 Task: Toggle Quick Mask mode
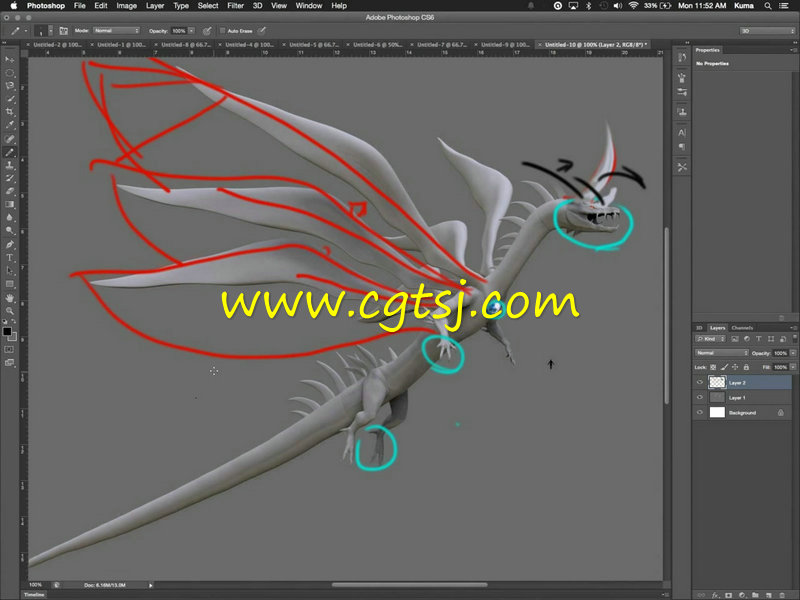coord(9,349)
